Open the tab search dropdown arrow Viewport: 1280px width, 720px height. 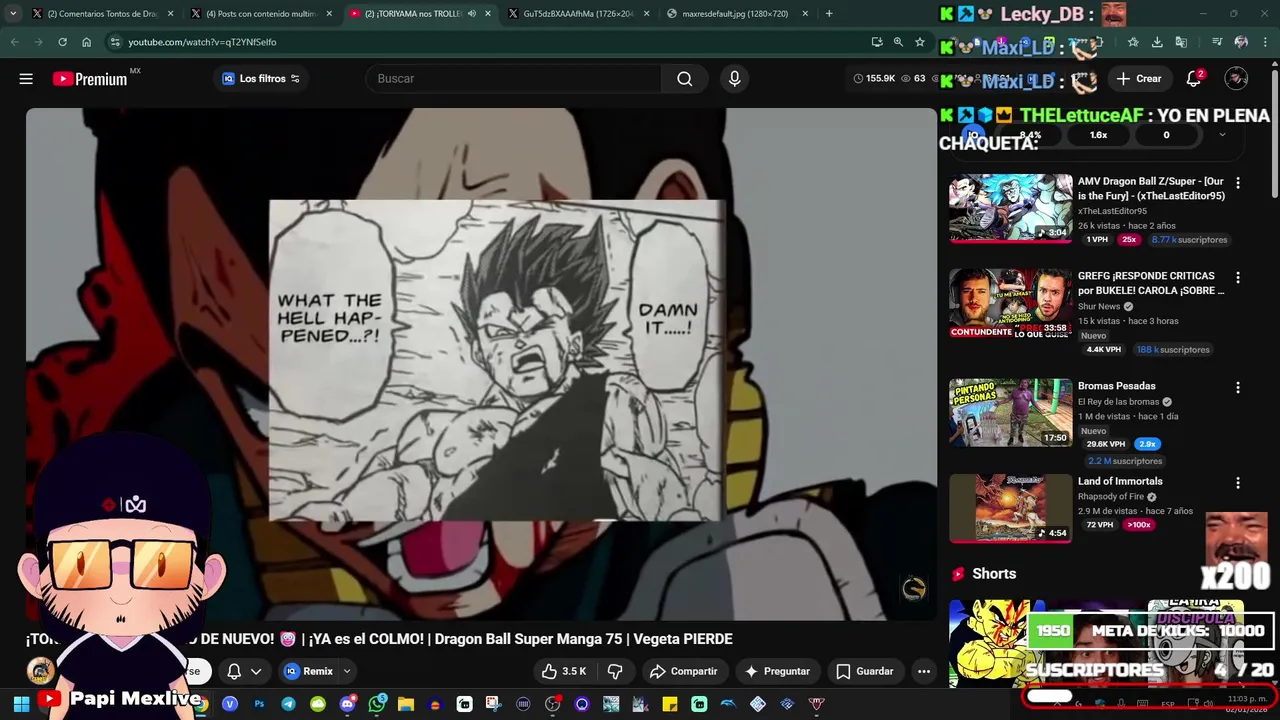(x=12, y=14)
